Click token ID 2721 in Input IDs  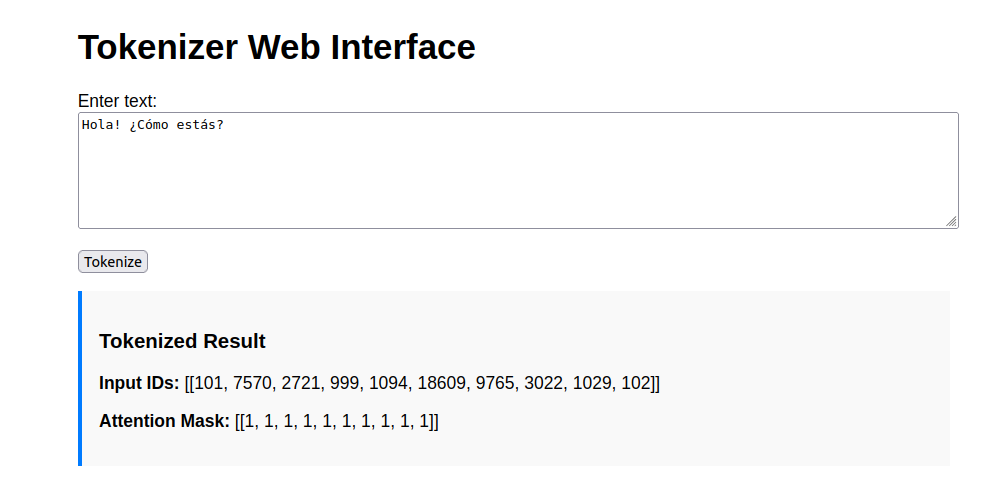click(302, 383)
